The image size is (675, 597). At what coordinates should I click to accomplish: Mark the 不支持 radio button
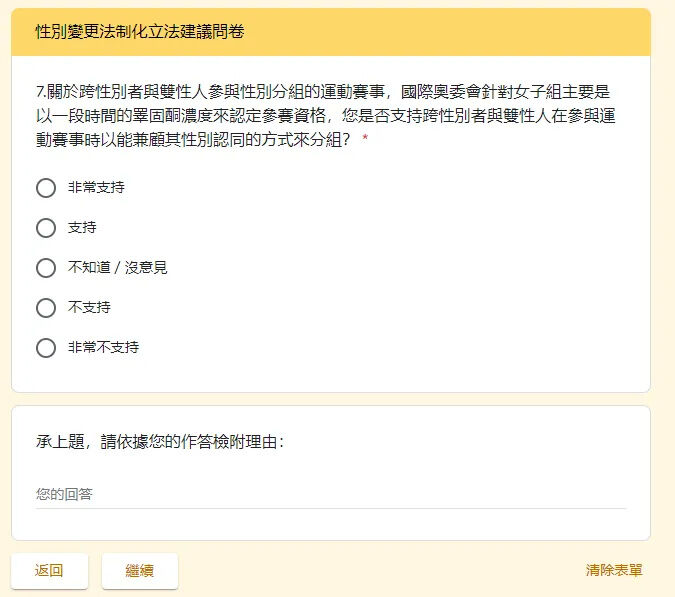coord(46,308)
